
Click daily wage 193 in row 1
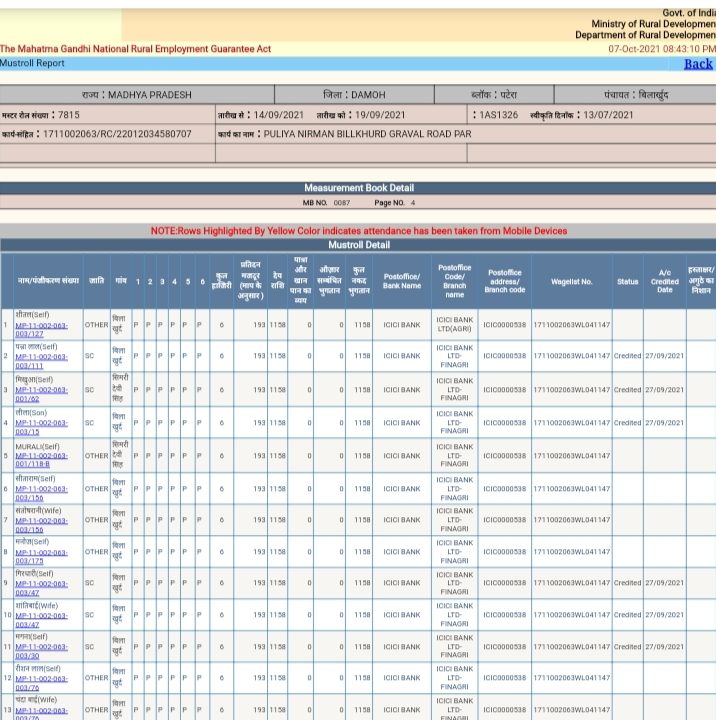pos(259,325)
